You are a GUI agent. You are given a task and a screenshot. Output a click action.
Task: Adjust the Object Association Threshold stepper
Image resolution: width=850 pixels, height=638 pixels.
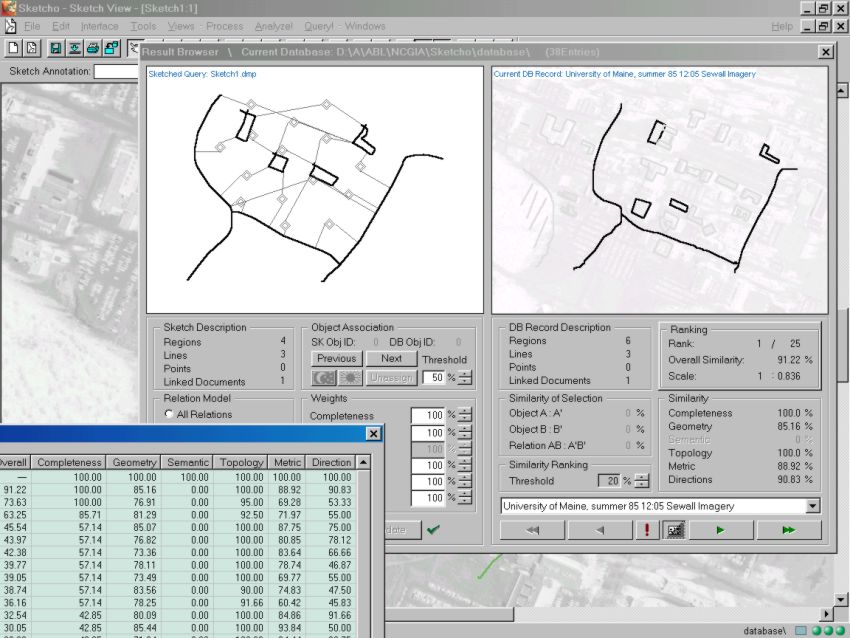click(x=464, y=377)
